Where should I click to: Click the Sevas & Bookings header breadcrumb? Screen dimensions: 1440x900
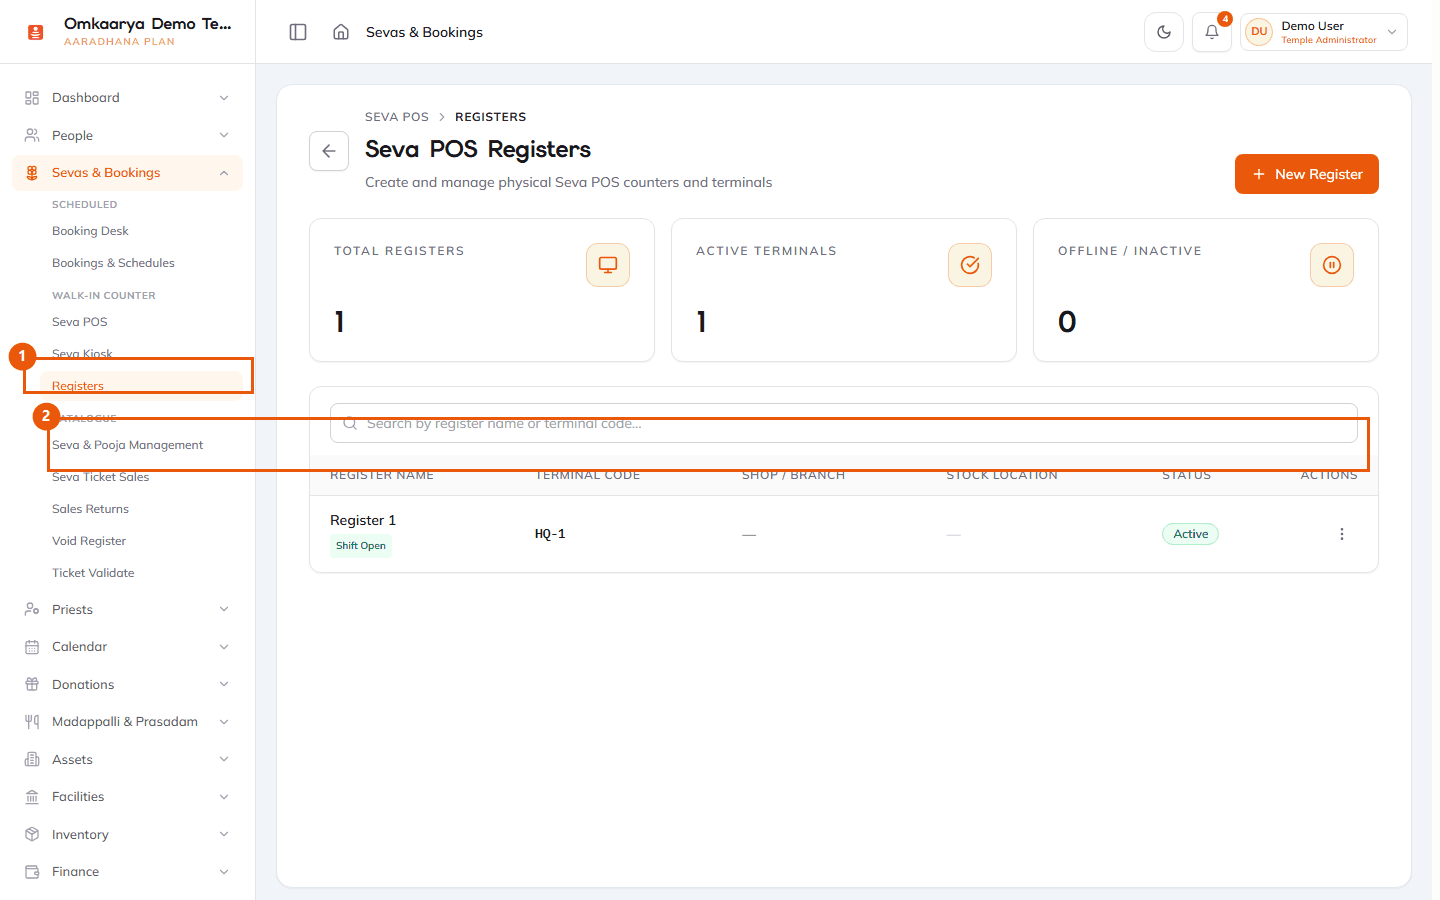coord(424,32)
